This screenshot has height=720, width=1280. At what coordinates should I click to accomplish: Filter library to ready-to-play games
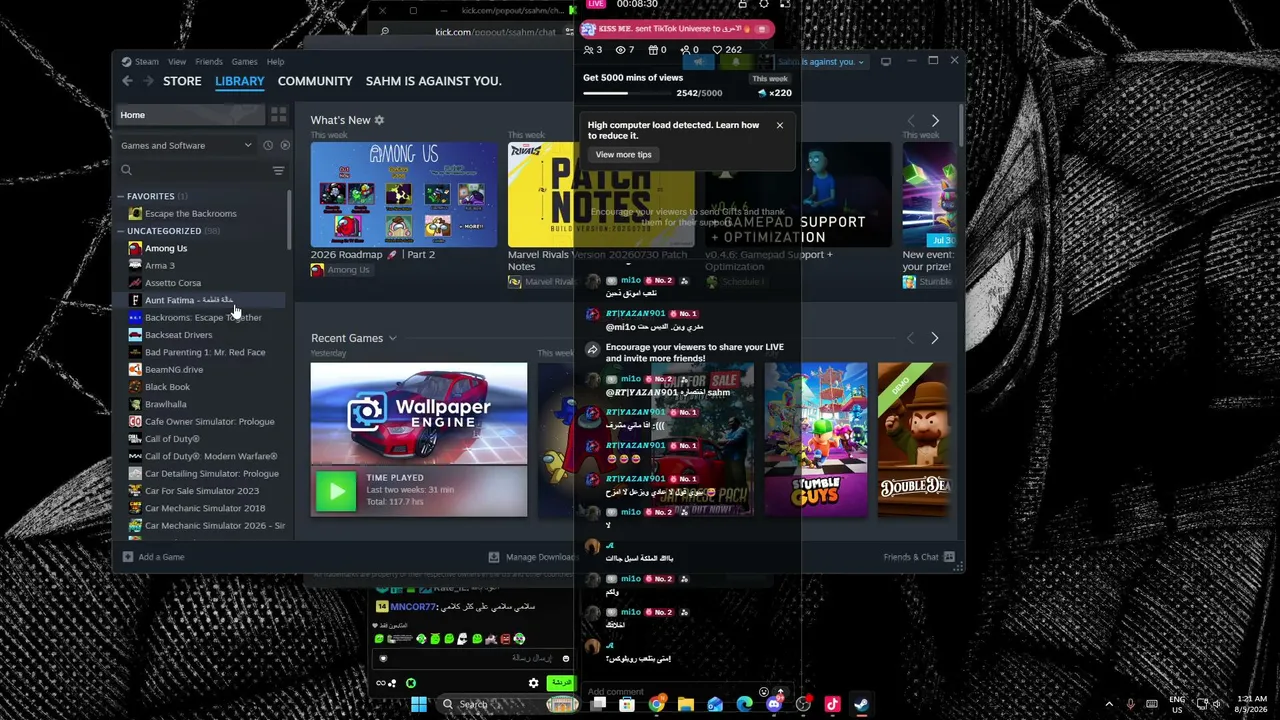[x=285, y=145]
